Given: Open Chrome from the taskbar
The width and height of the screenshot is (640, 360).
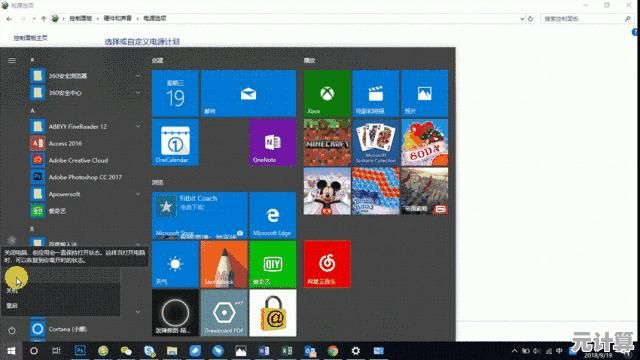Looking at the screenshot, I should click(x=333, y=351).
